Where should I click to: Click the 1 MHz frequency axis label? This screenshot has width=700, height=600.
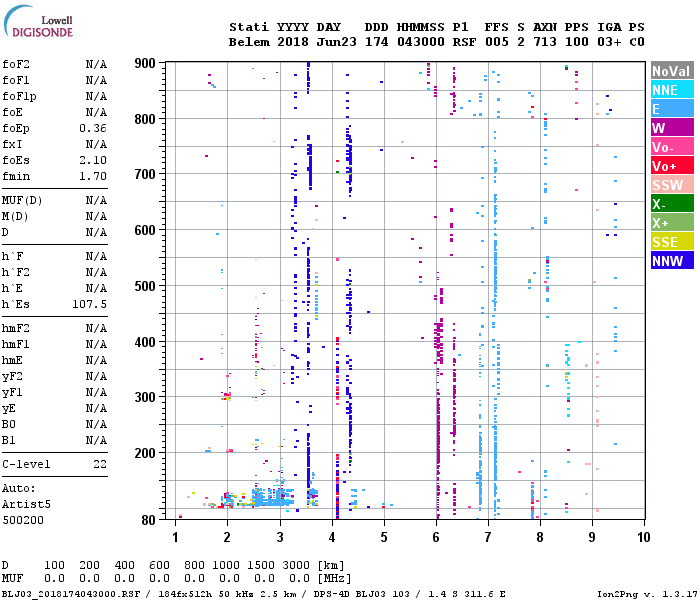(x=175, y=538)
